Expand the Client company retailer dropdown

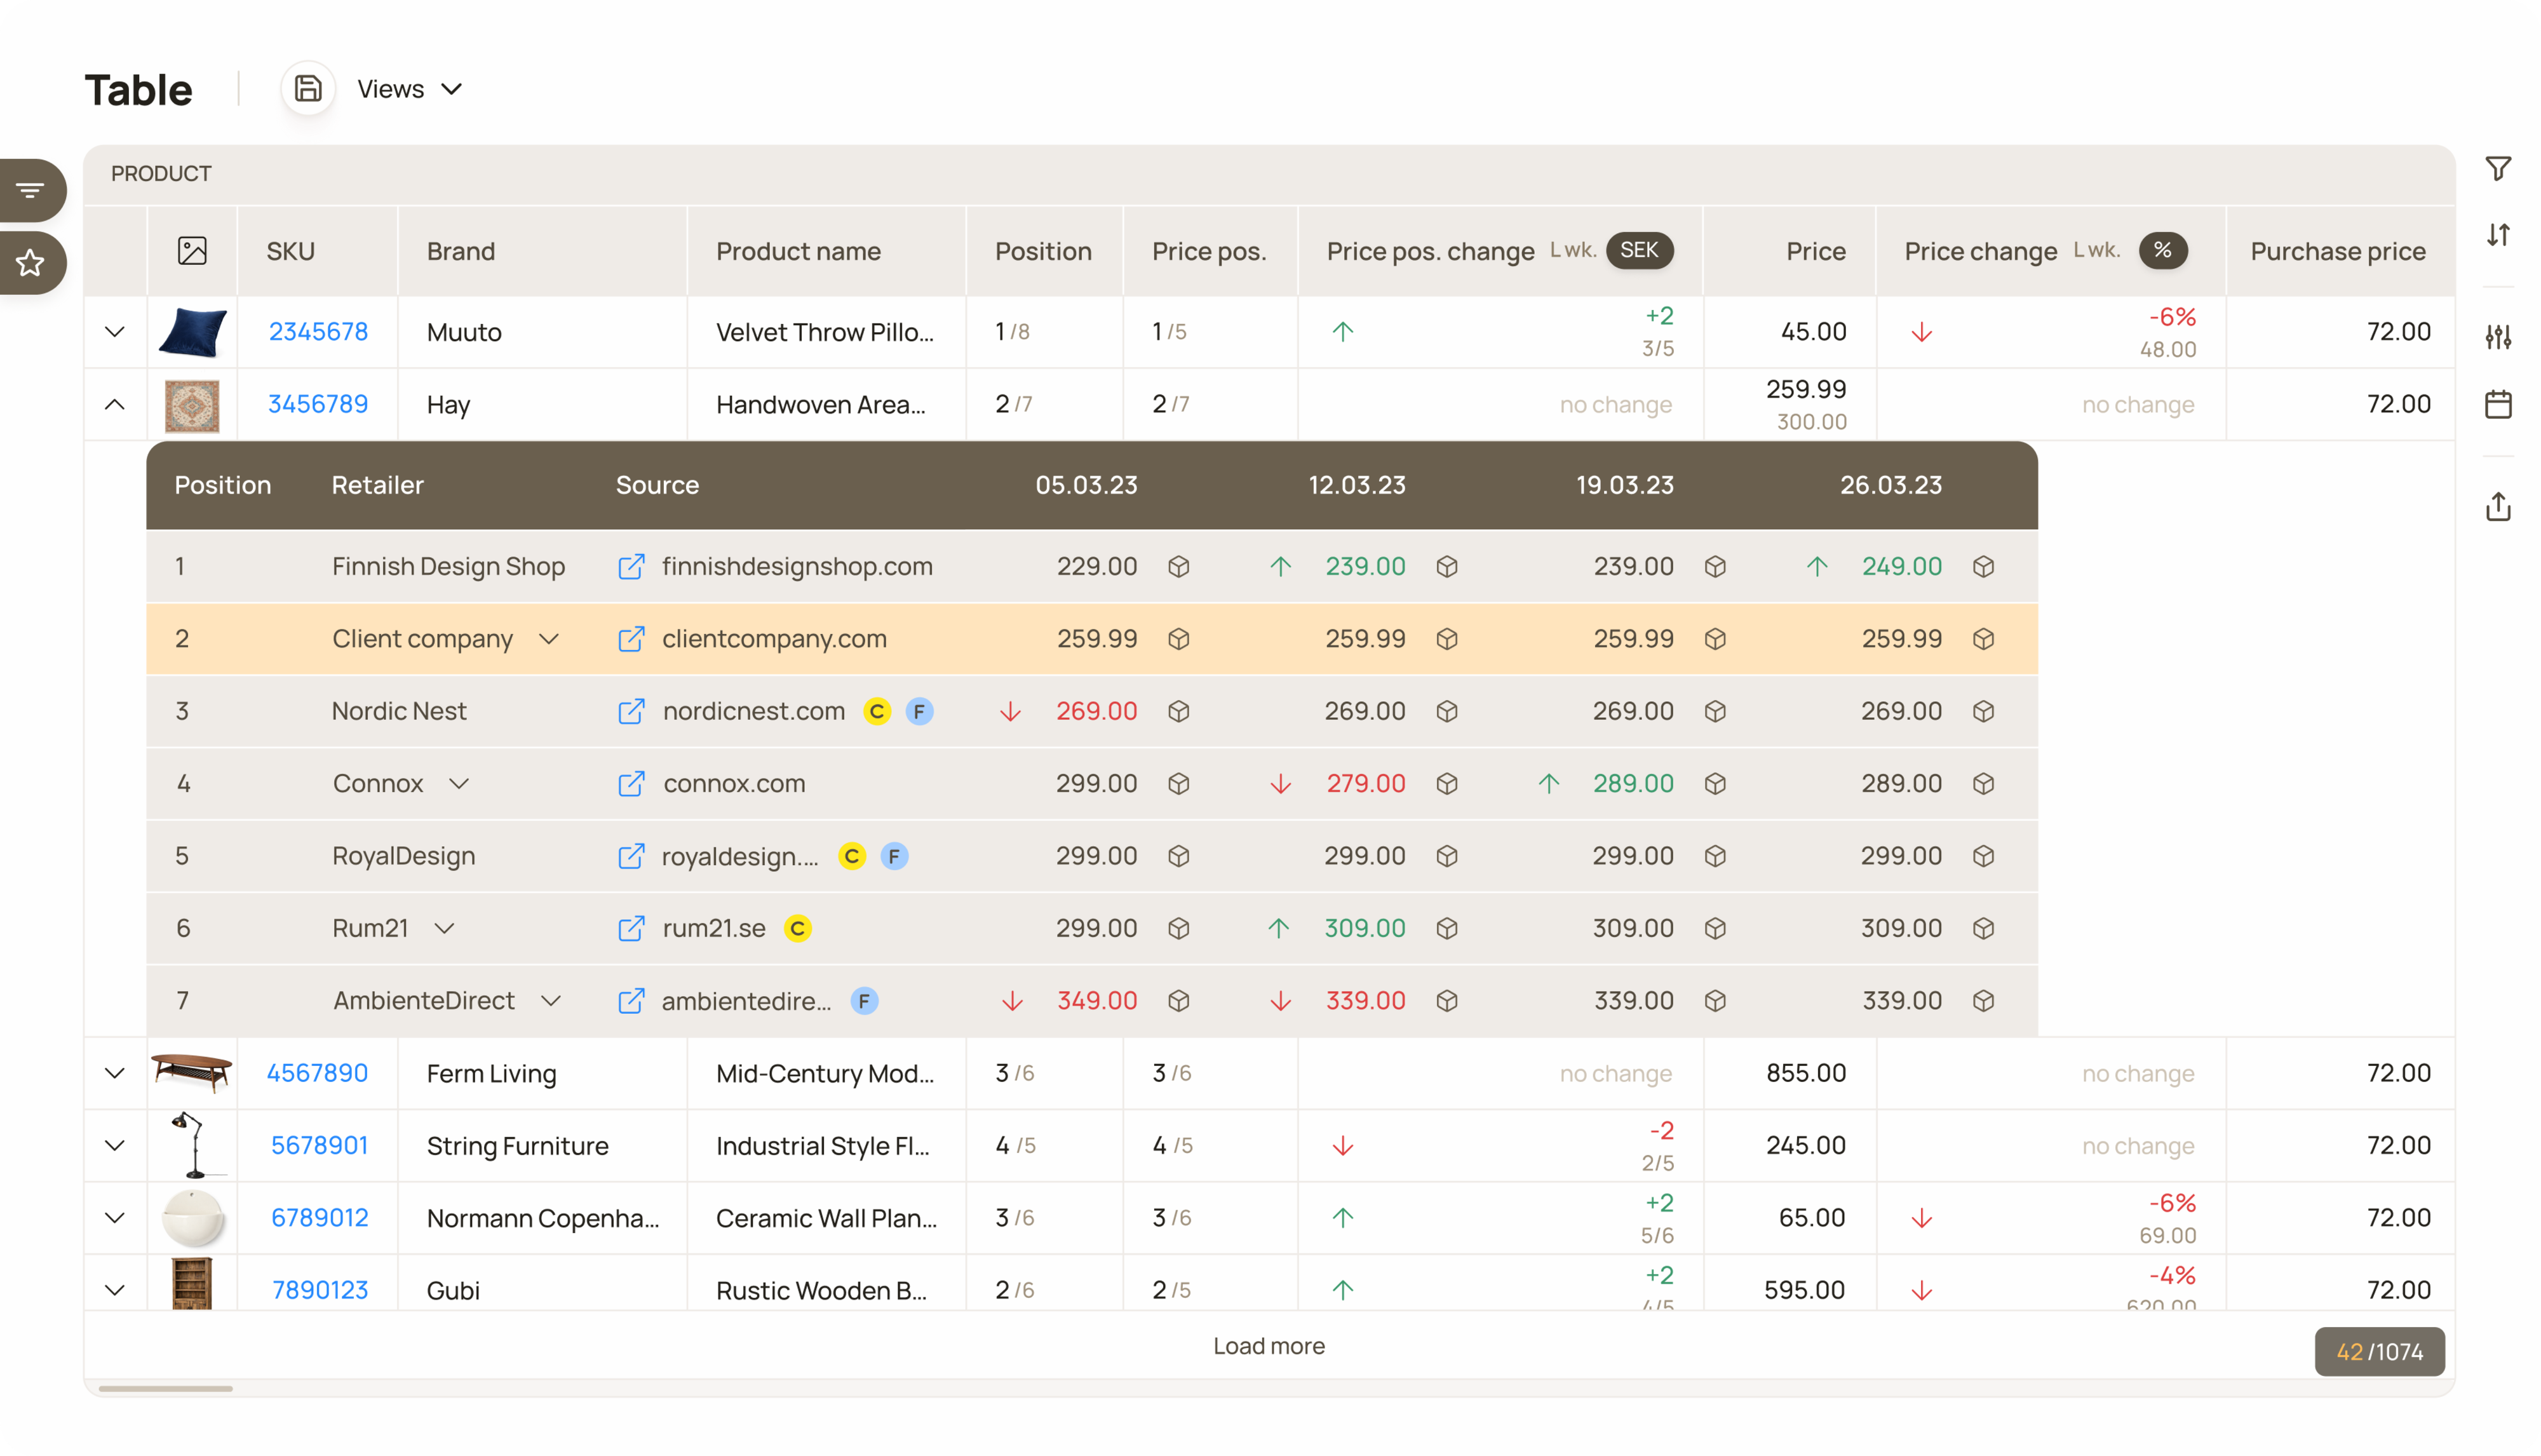click(x=549, y=638)
